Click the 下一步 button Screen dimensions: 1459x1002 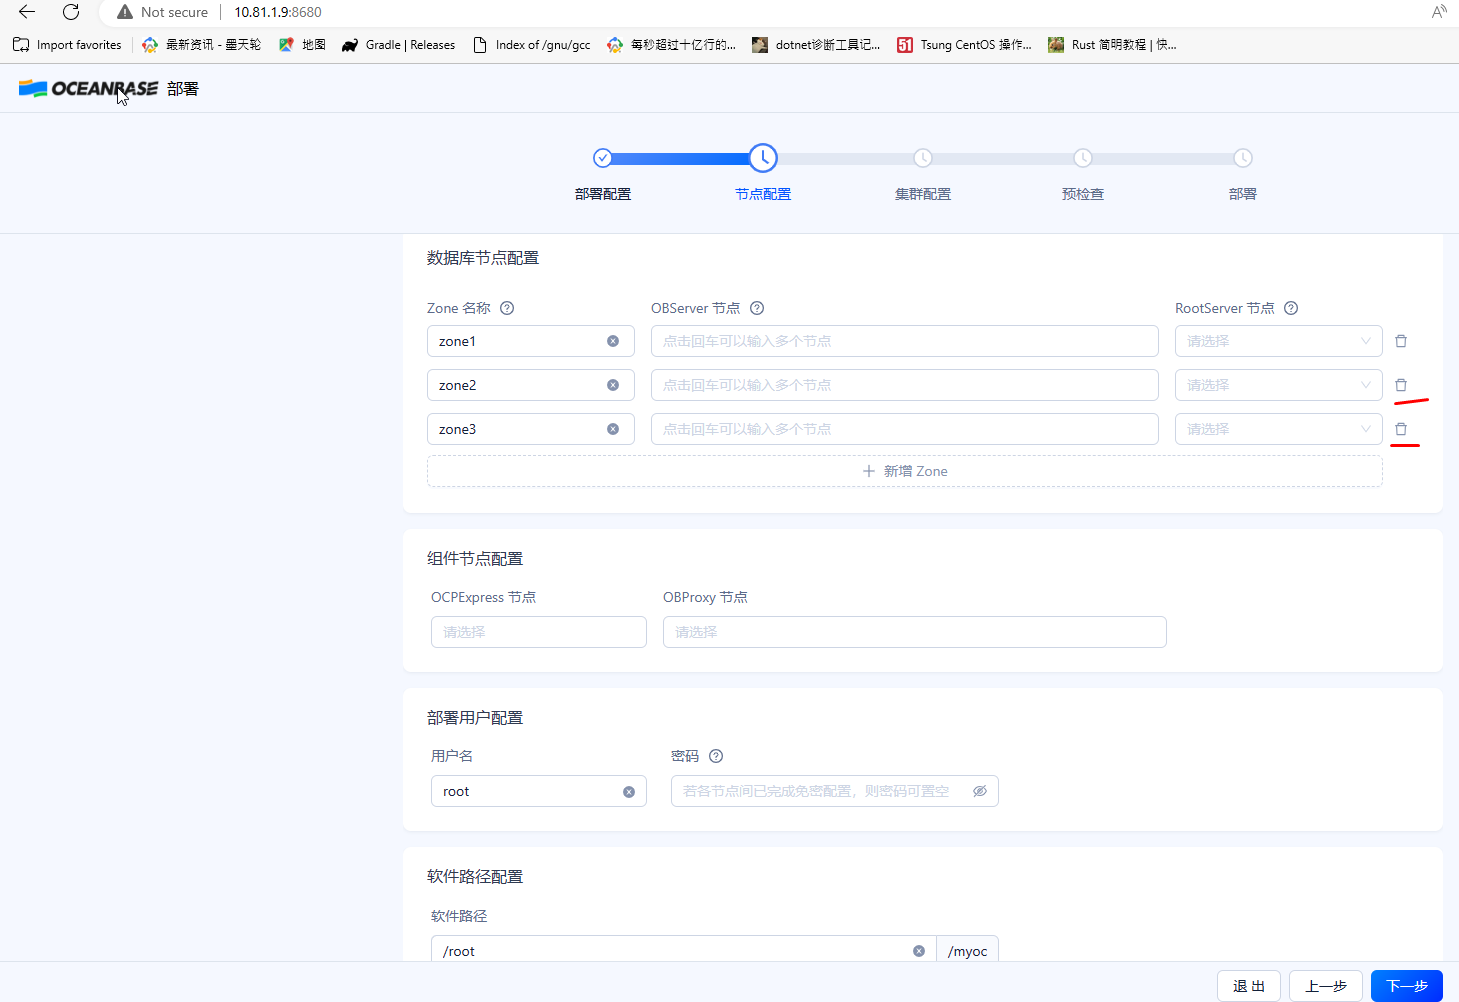[1407, 986]
